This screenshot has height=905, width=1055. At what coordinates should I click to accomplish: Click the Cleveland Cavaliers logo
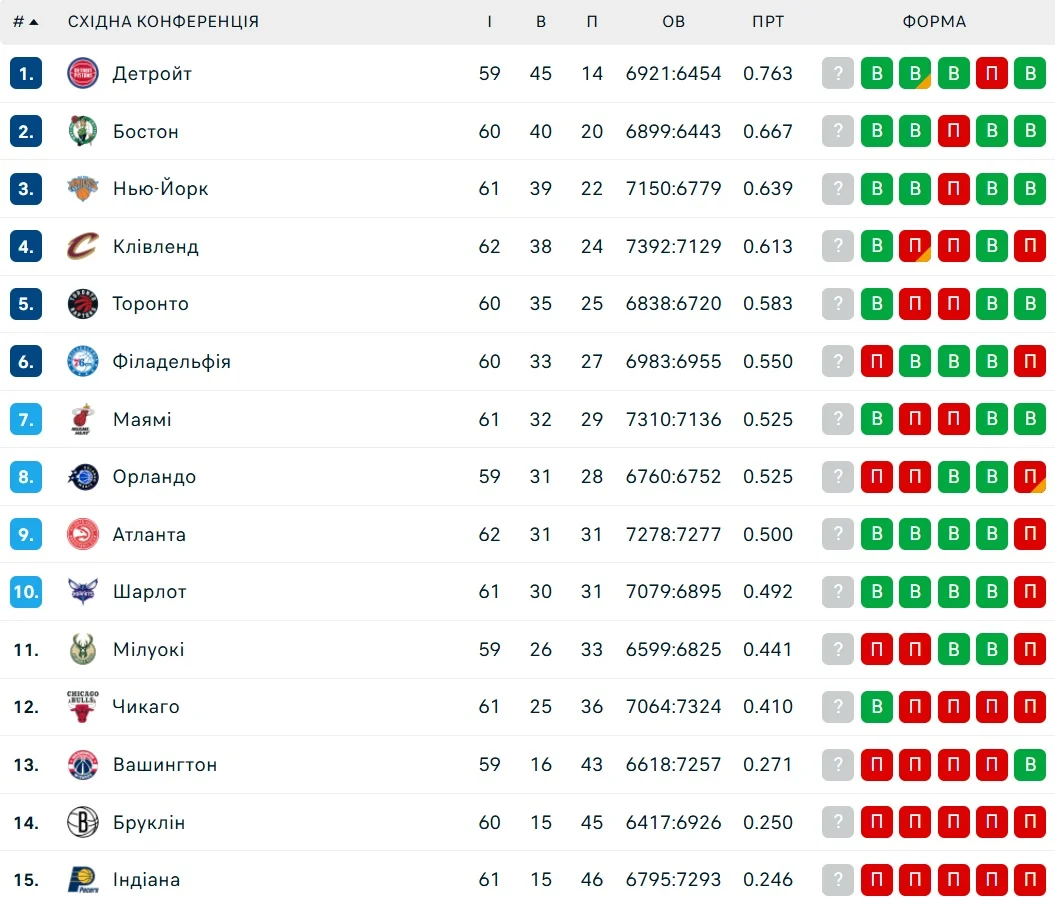[83, 246]
